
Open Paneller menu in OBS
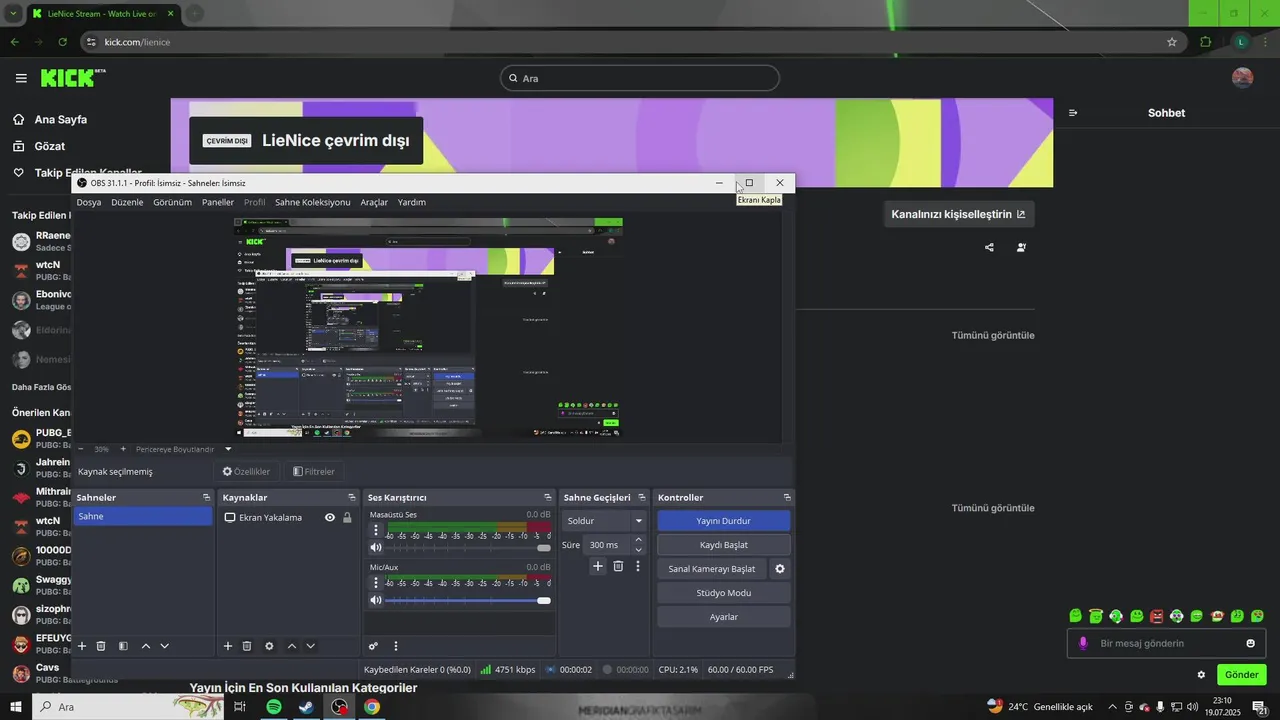(x=218, y=202)
